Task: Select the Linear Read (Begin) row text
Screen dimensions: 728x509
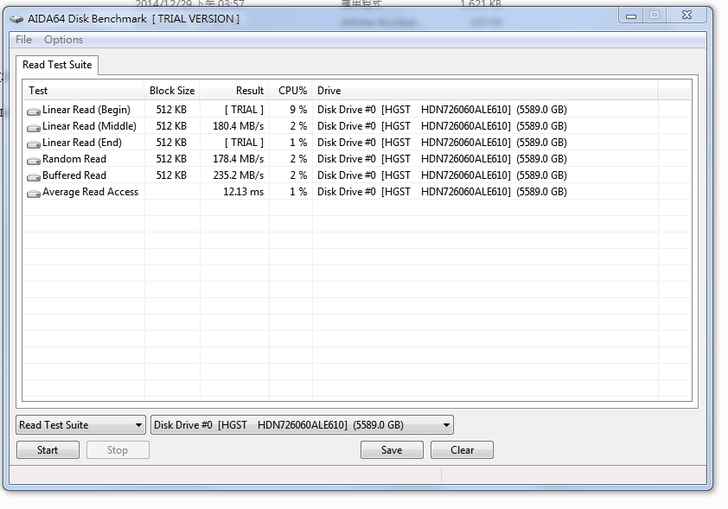Action: point(86,110)
